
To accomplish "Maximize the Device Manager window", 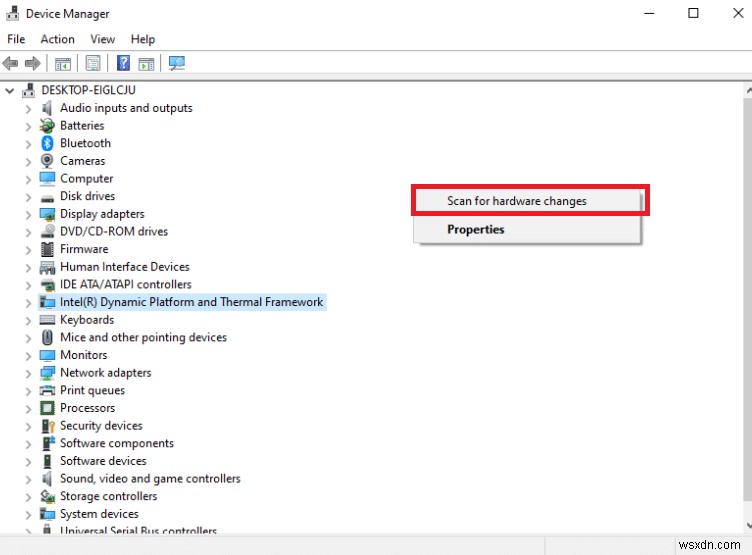I will pyautogui.click(x=693, y=13).
